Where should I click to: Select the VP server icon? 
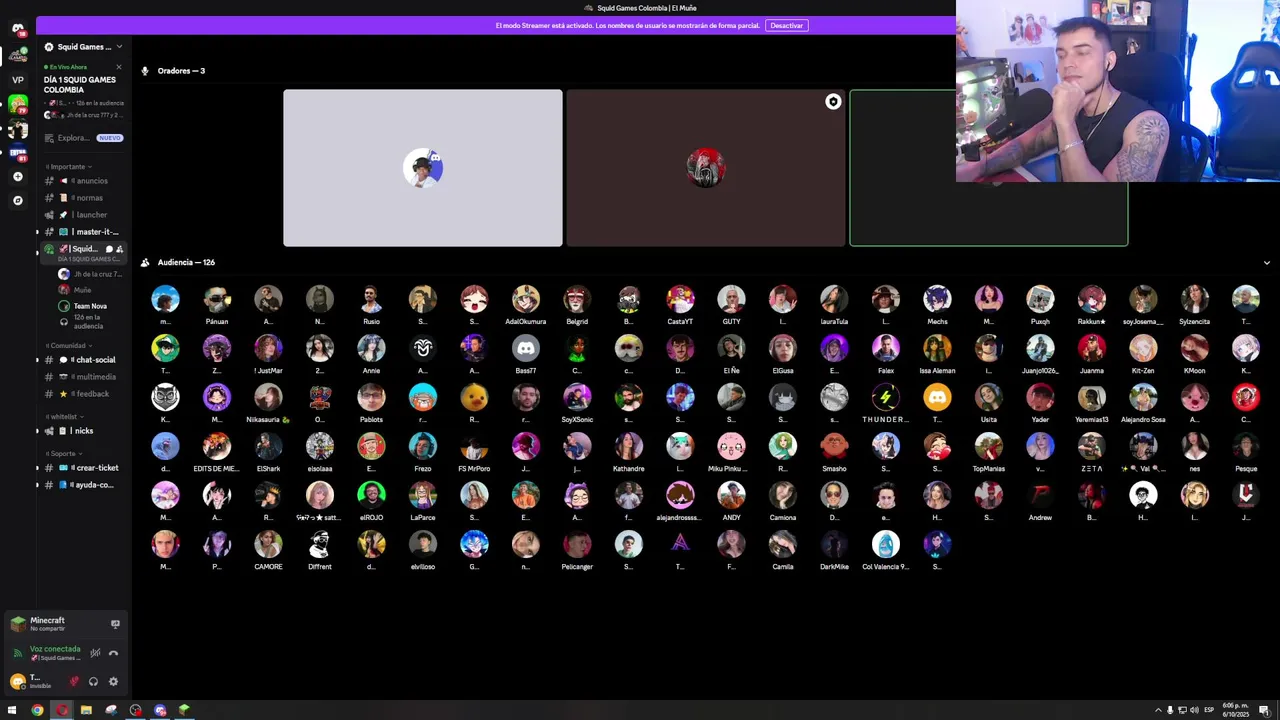17,80
